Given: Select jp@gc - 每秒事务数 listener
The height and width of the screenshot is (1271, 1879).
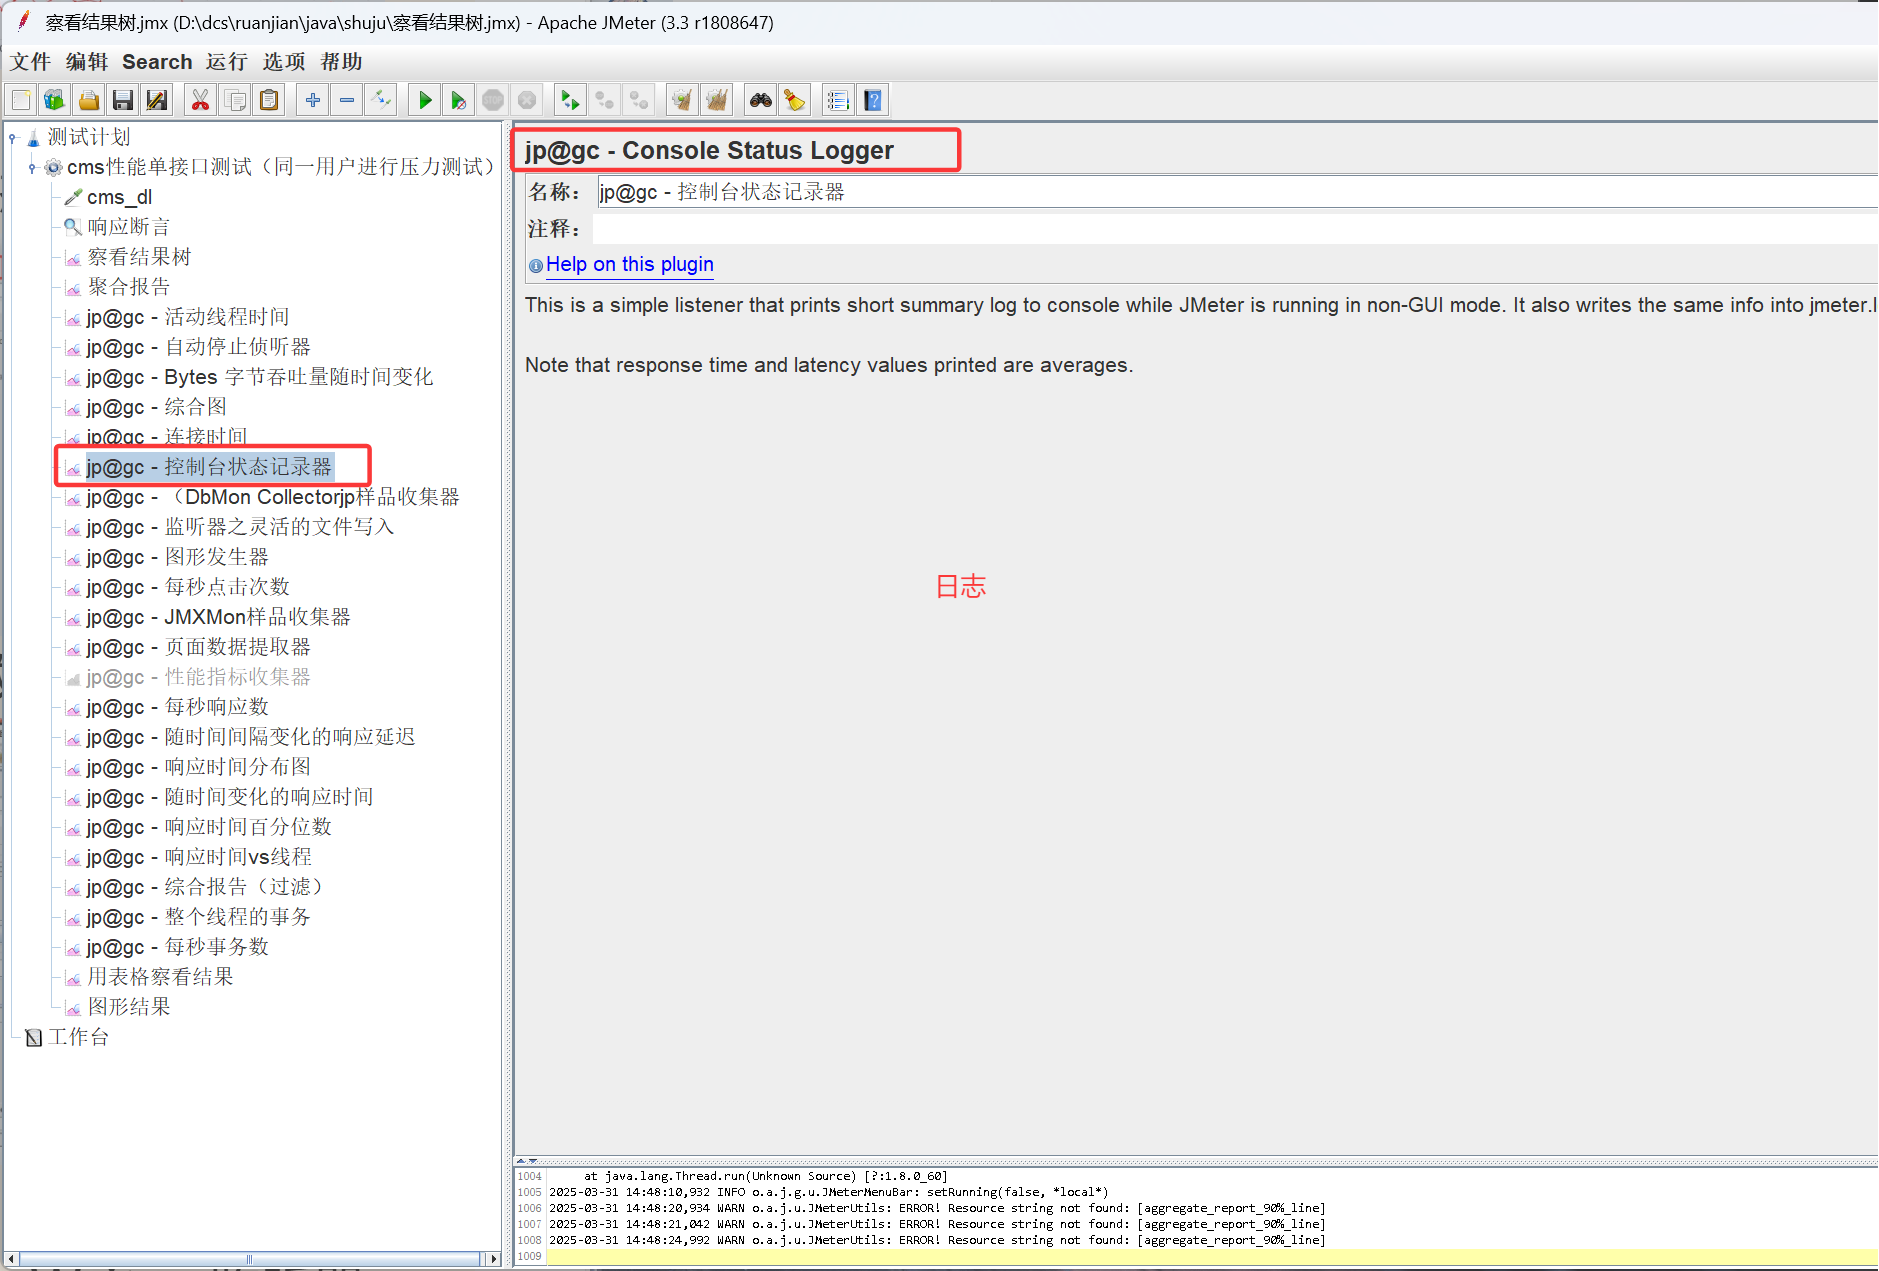Looking at the screenshot, I should click(x=177, y=947).
